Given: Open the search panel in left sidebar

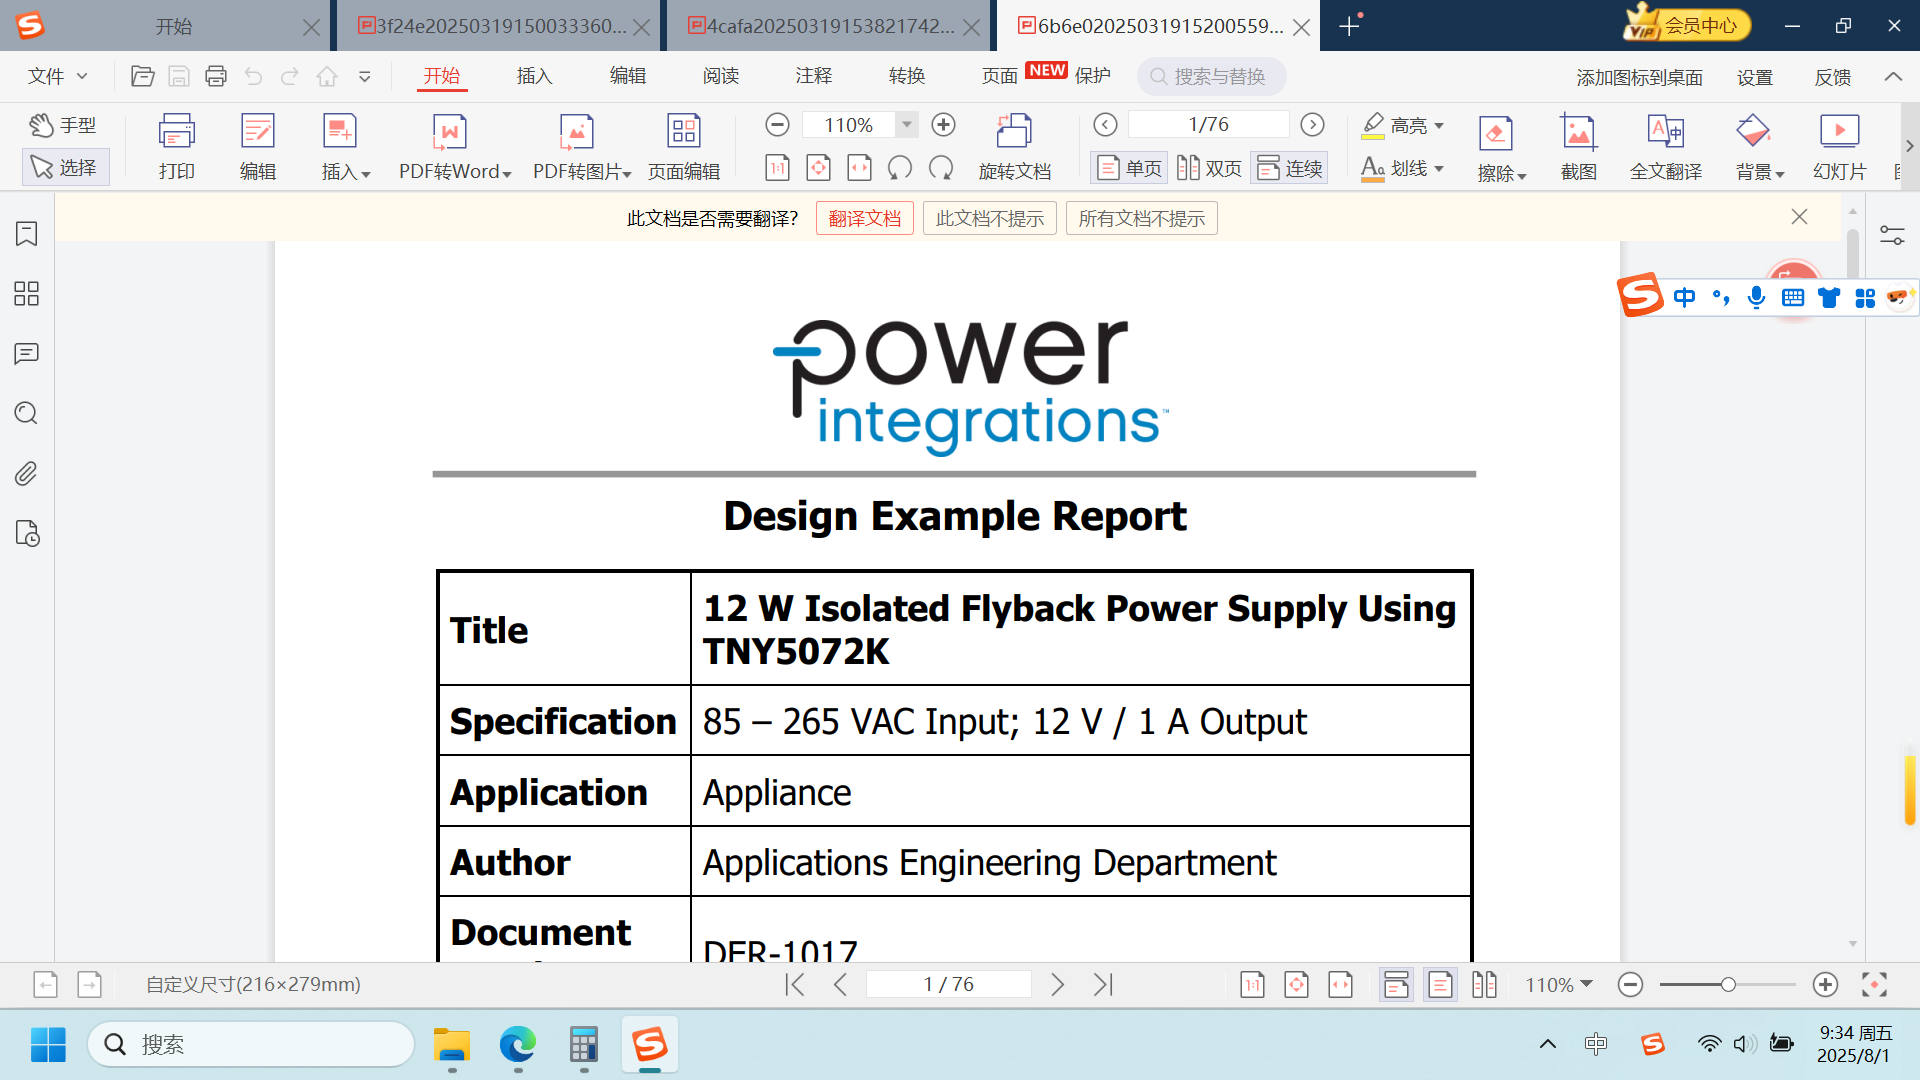Looking at the screenshot, I should point(27,414).
